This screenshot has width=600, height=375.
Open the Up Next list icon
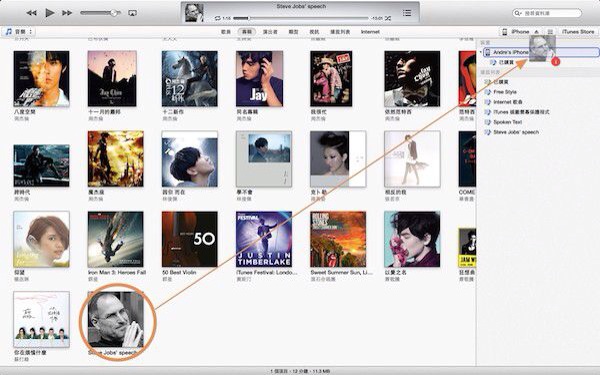(407, 13)
